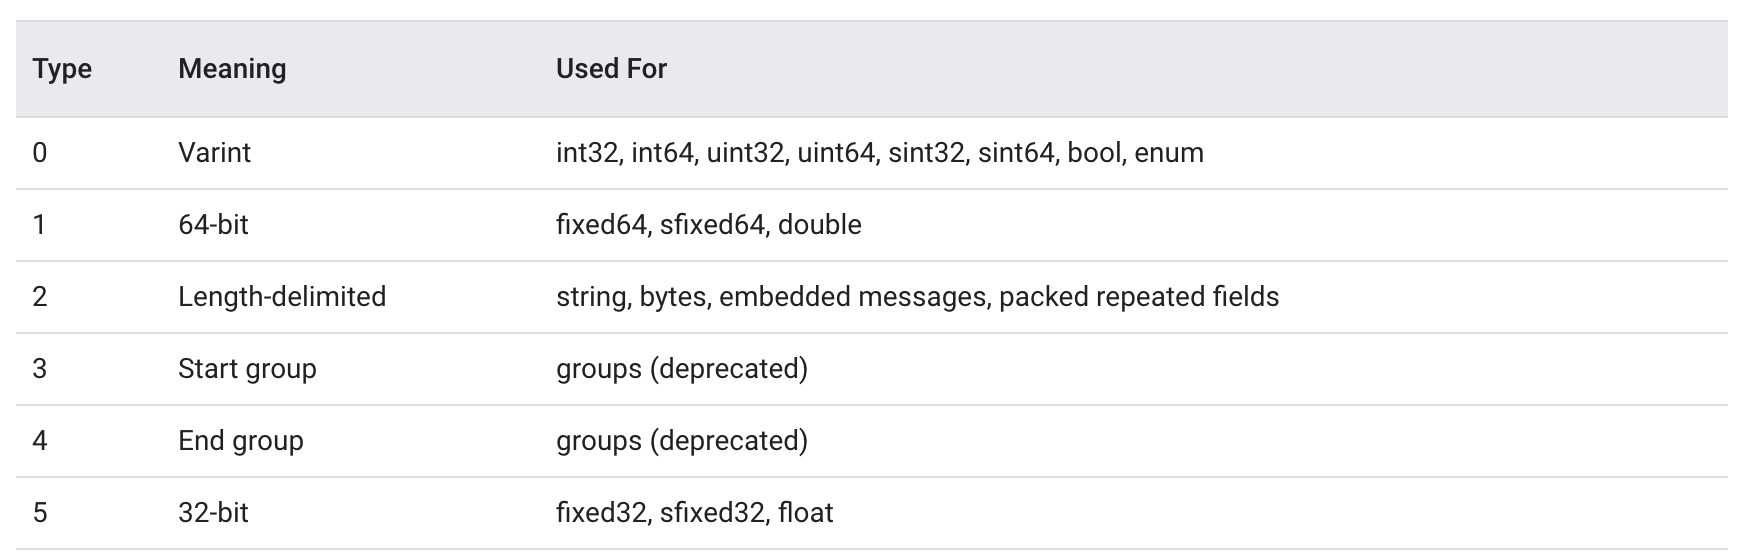Click the Meaning column header
Viewport: 1740px width, 552px height.
point(232,69)
